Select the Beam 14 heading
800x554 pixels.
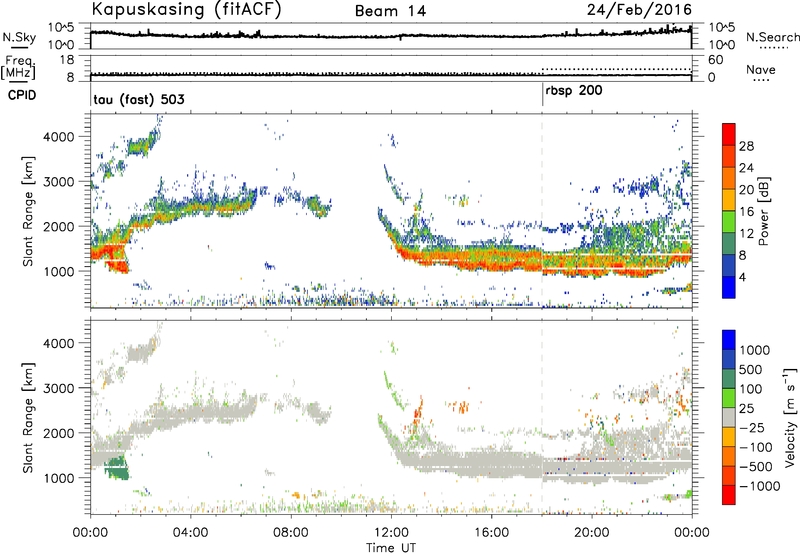click(x=390, y=11)
